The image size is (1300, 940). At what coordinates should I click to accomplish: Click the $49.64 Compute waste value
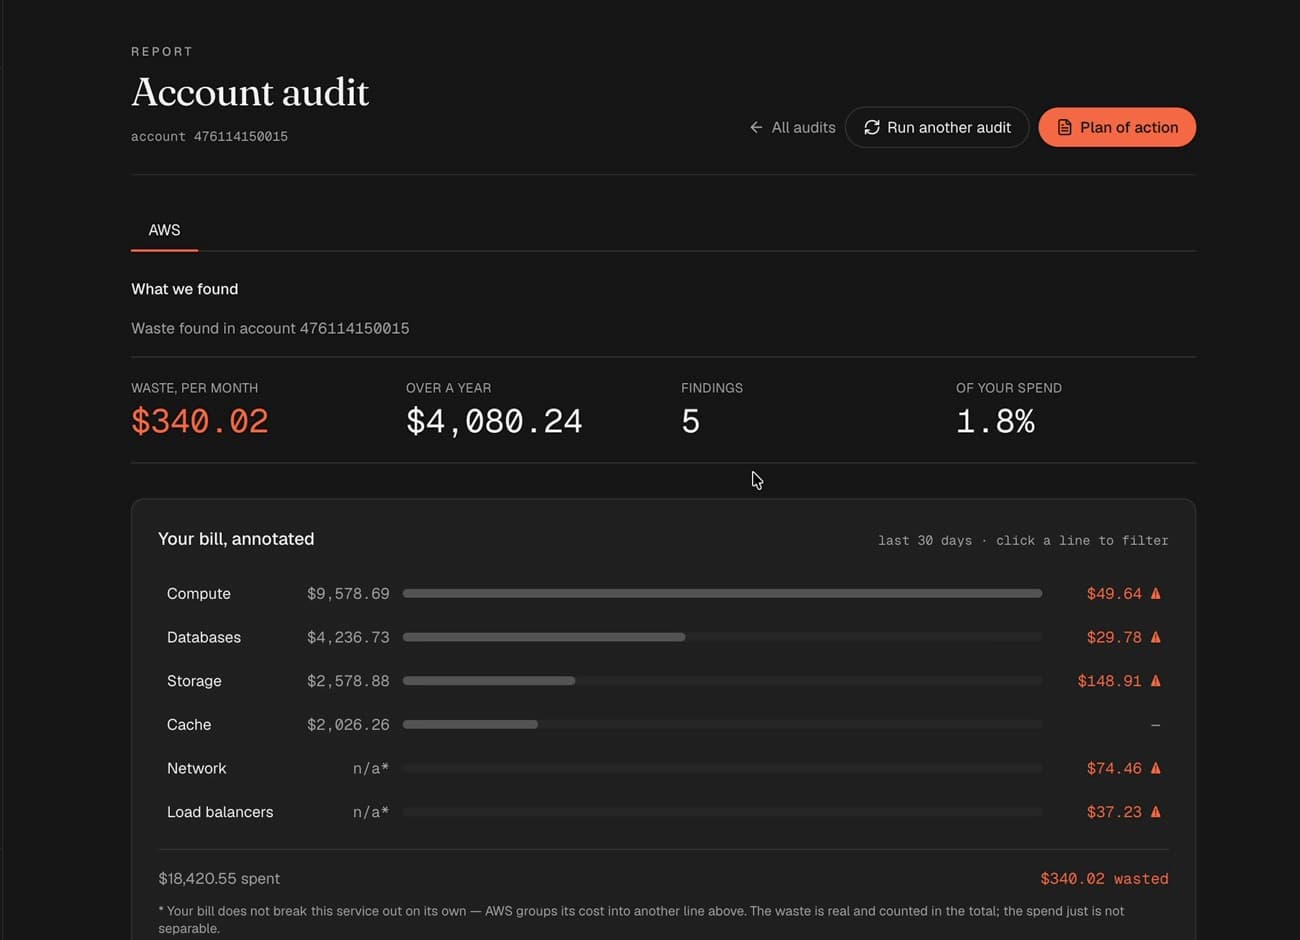tap(1114, 593)
